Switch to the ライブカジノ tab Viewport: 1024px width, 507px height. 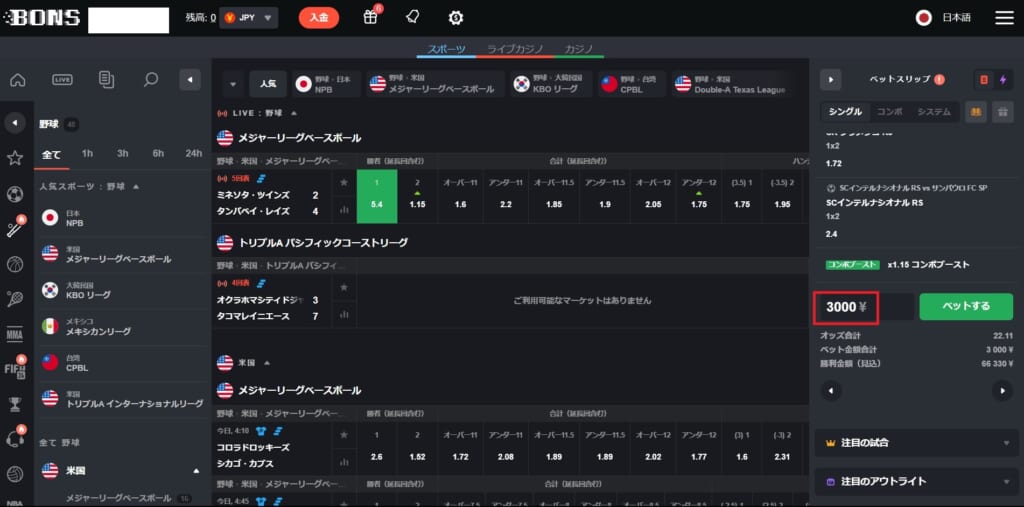pyautogui.click(x=514, y=48)
